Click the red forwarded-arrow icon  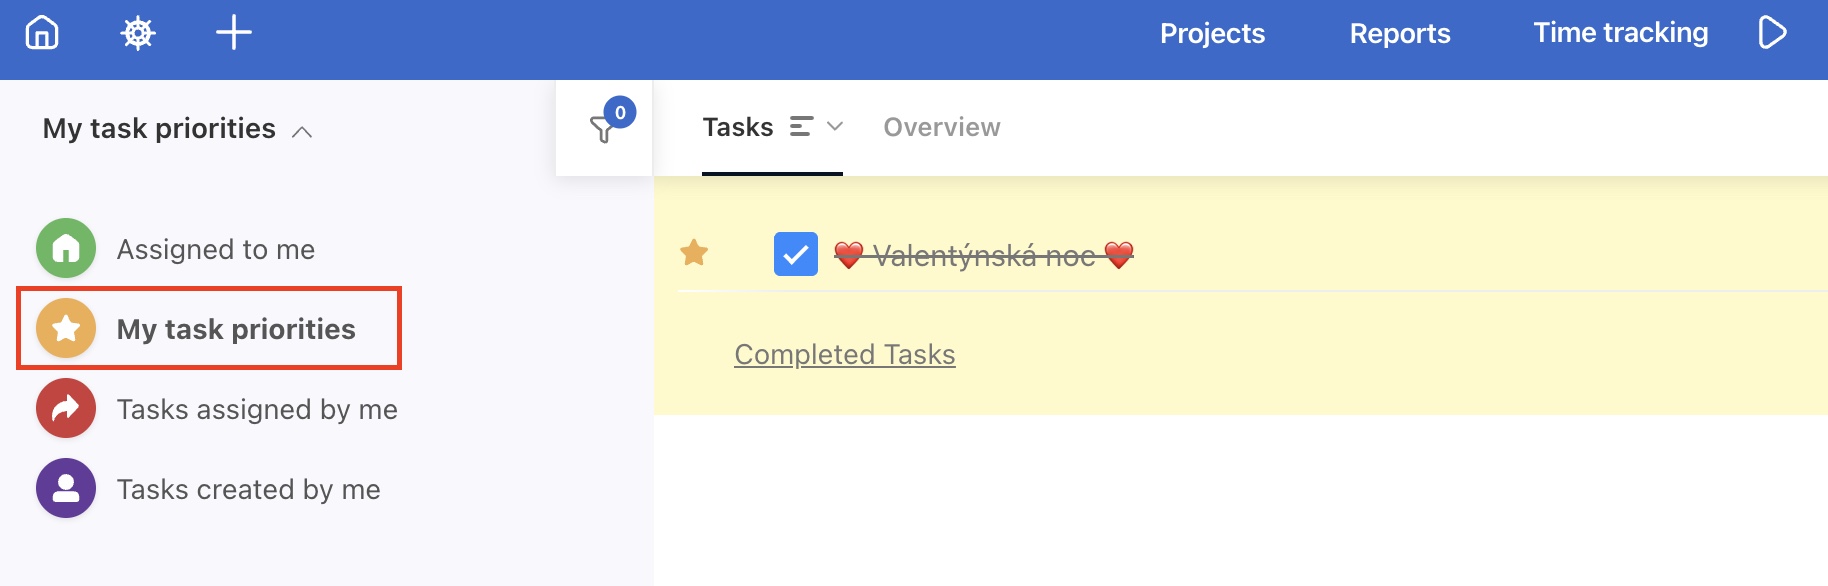coord(66,408)
